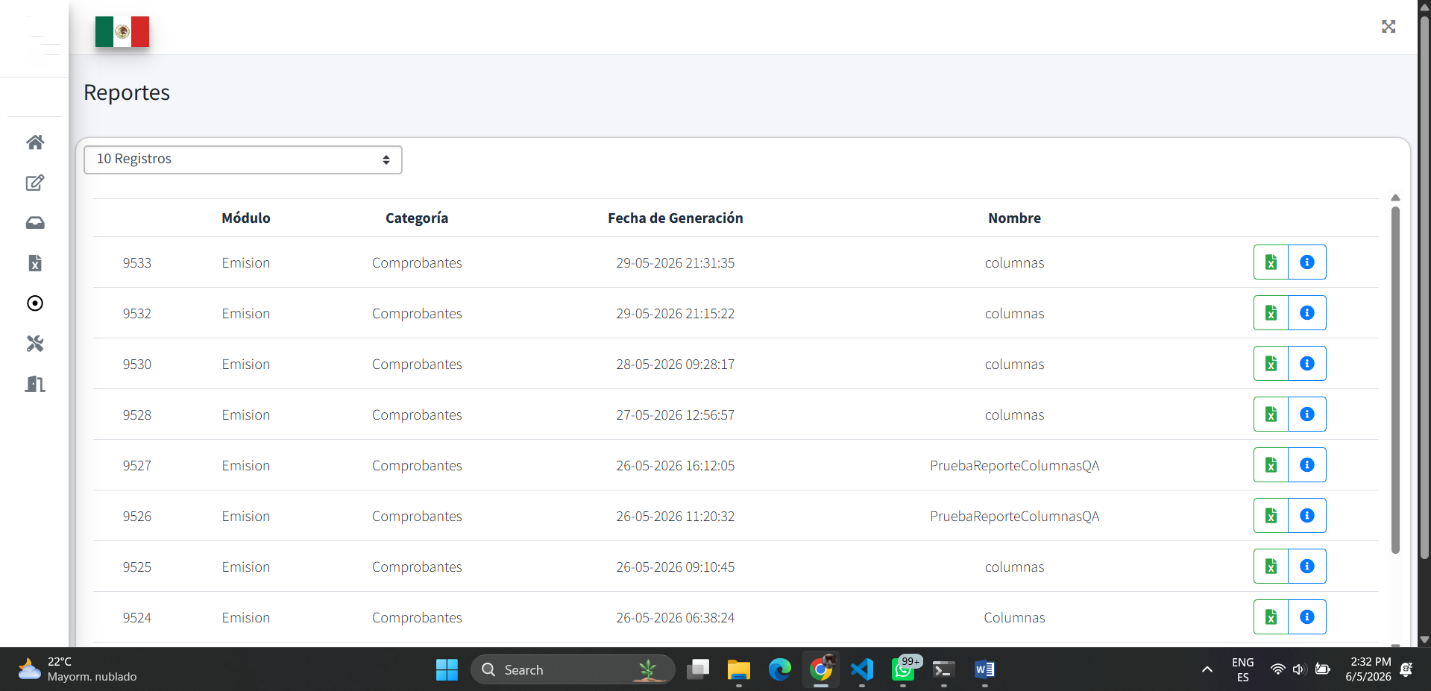Click Emision in row 9528

point(246,414)
